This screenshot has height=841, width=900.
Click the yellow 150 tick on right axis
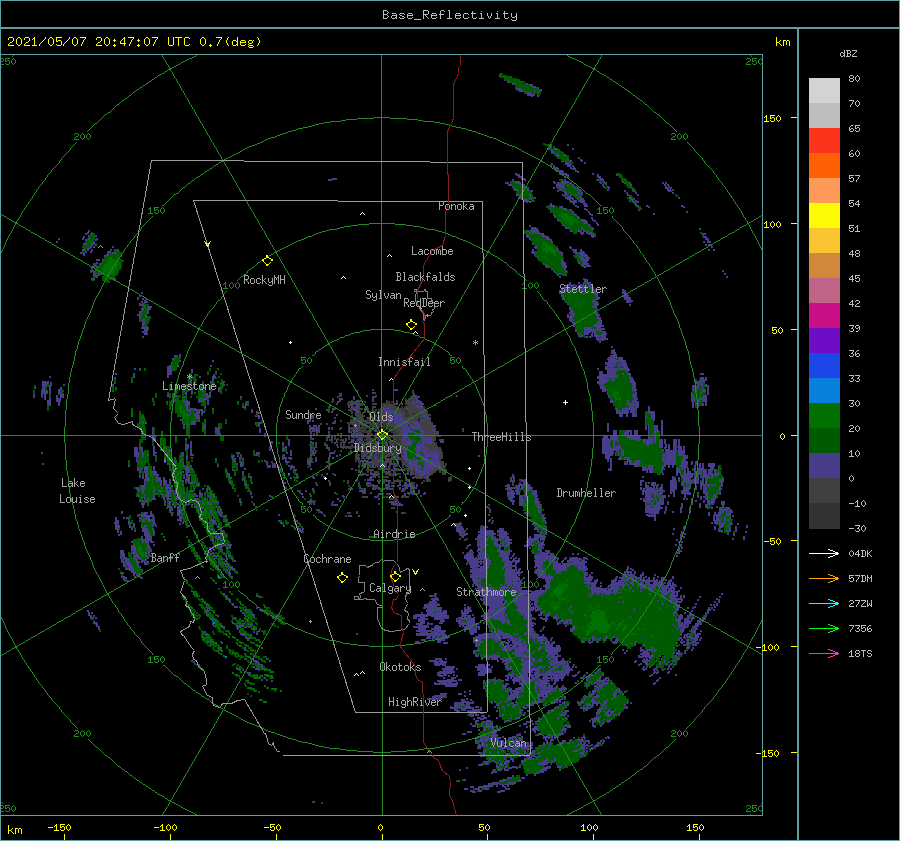pyautogui.click(x=772, y=118)
